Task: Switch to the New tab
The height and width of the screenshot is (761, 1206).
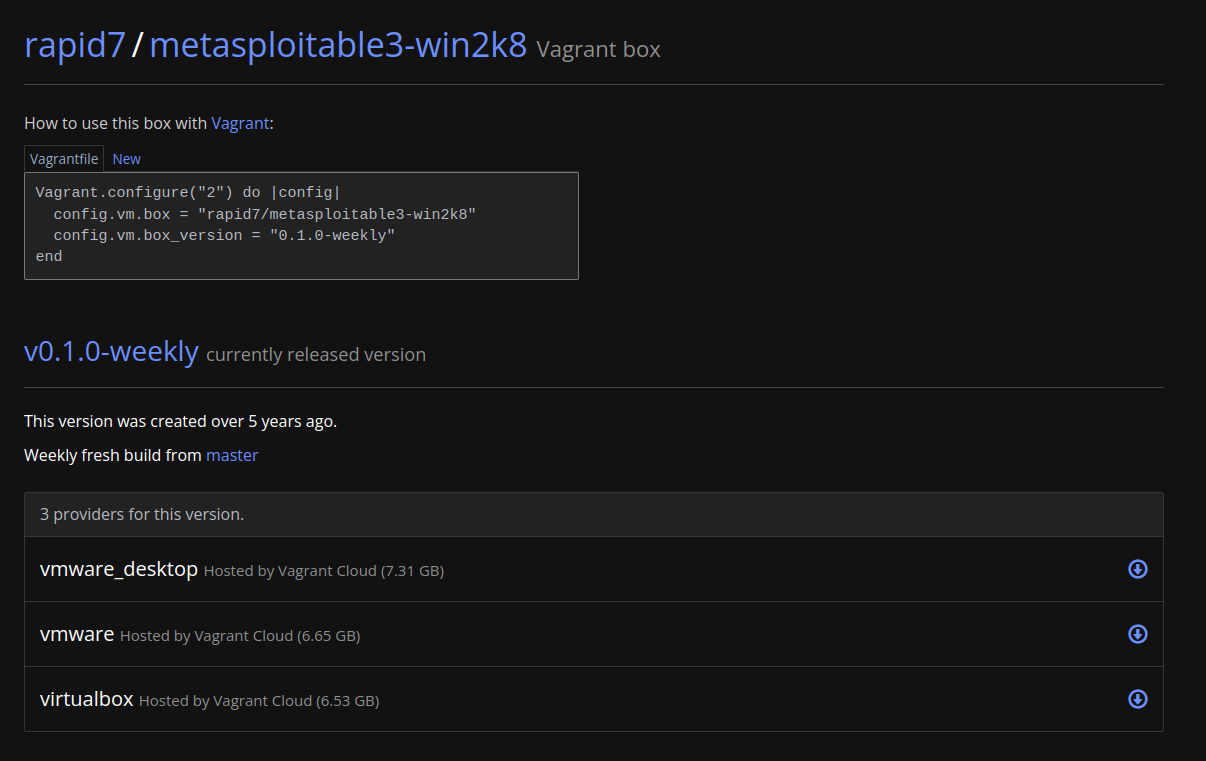Action: click(126, 158)
